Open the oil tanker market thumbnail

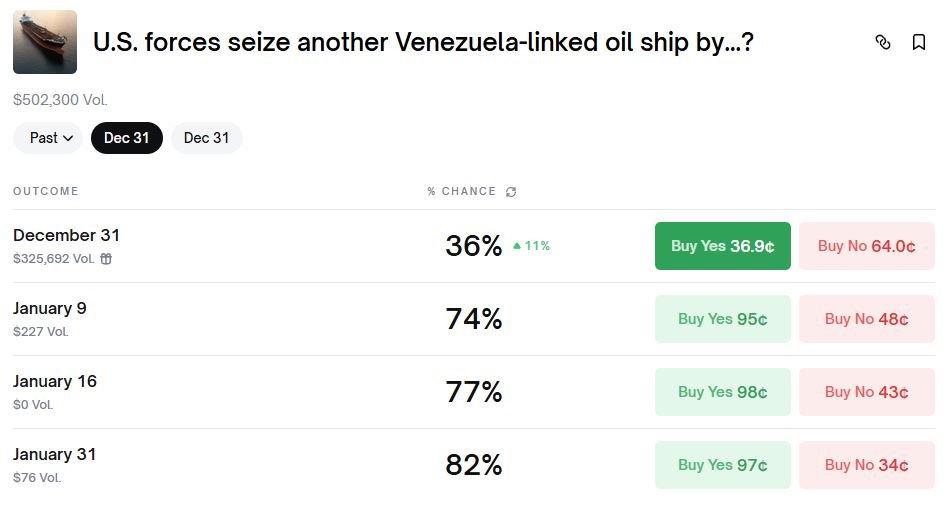45,42
